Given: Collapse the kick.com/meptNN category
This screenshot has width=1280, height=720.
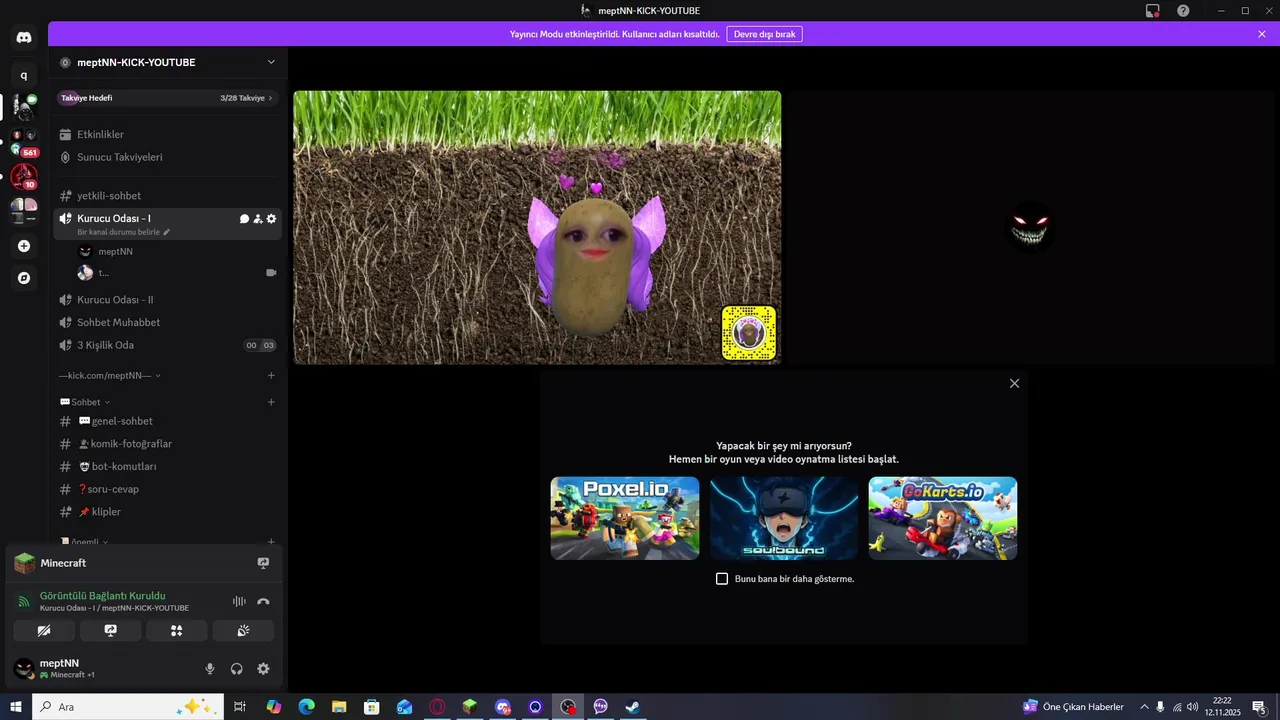Looking at the screenshot, I should [110, 376].
